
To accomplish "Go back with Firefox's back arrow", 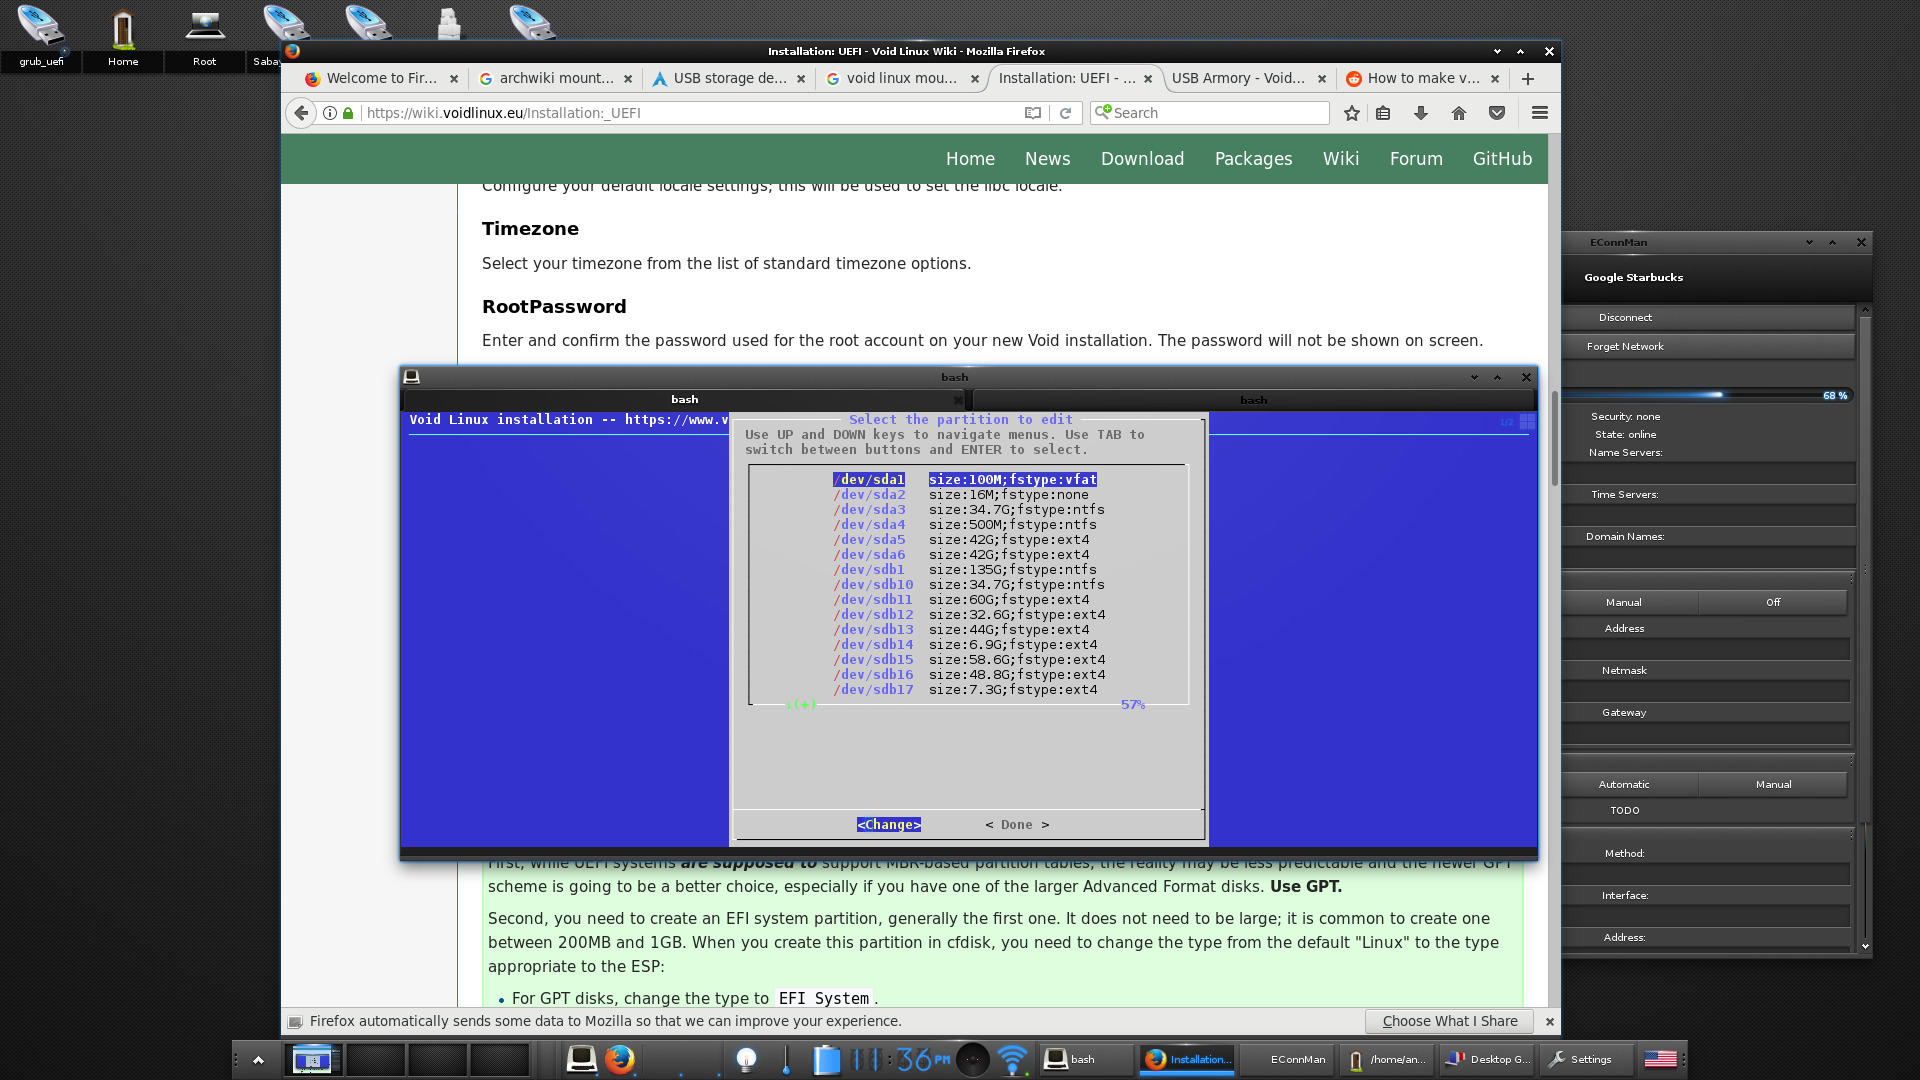I will point(301,113).
